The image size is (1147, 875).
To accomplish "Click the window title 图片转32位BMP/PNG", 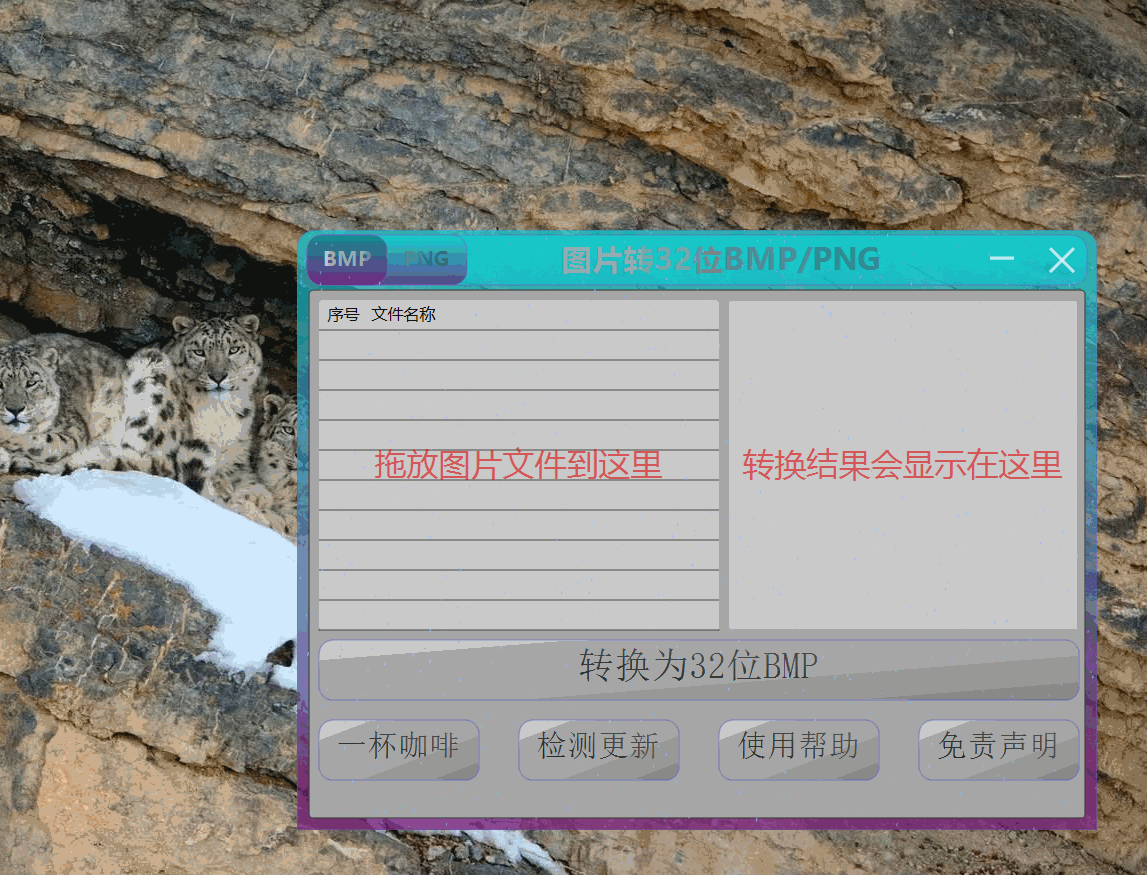I will click(x=721, y=260).
